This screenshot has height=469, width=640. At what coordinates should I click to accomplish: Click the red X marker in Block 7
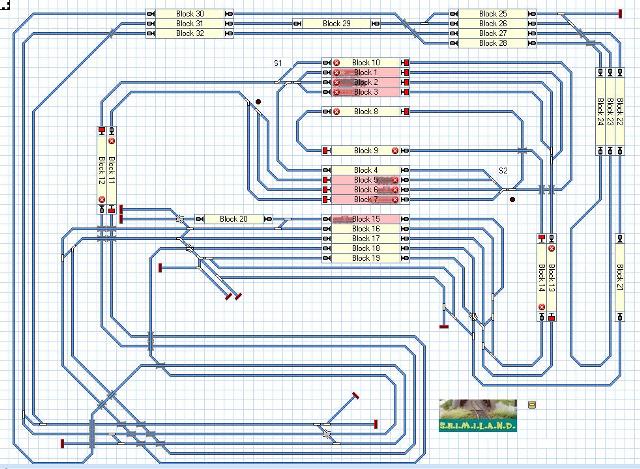tap(395, 200)
